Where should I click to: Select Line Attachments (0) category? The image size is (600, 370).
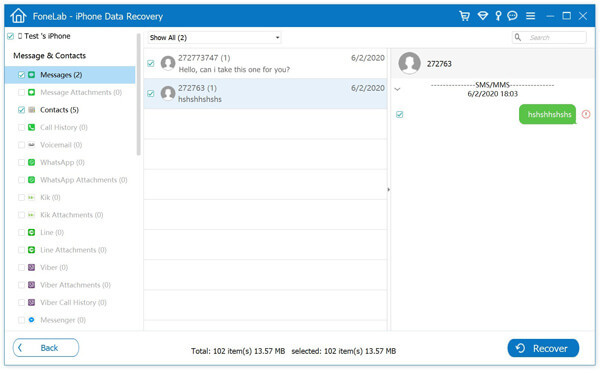73,250
